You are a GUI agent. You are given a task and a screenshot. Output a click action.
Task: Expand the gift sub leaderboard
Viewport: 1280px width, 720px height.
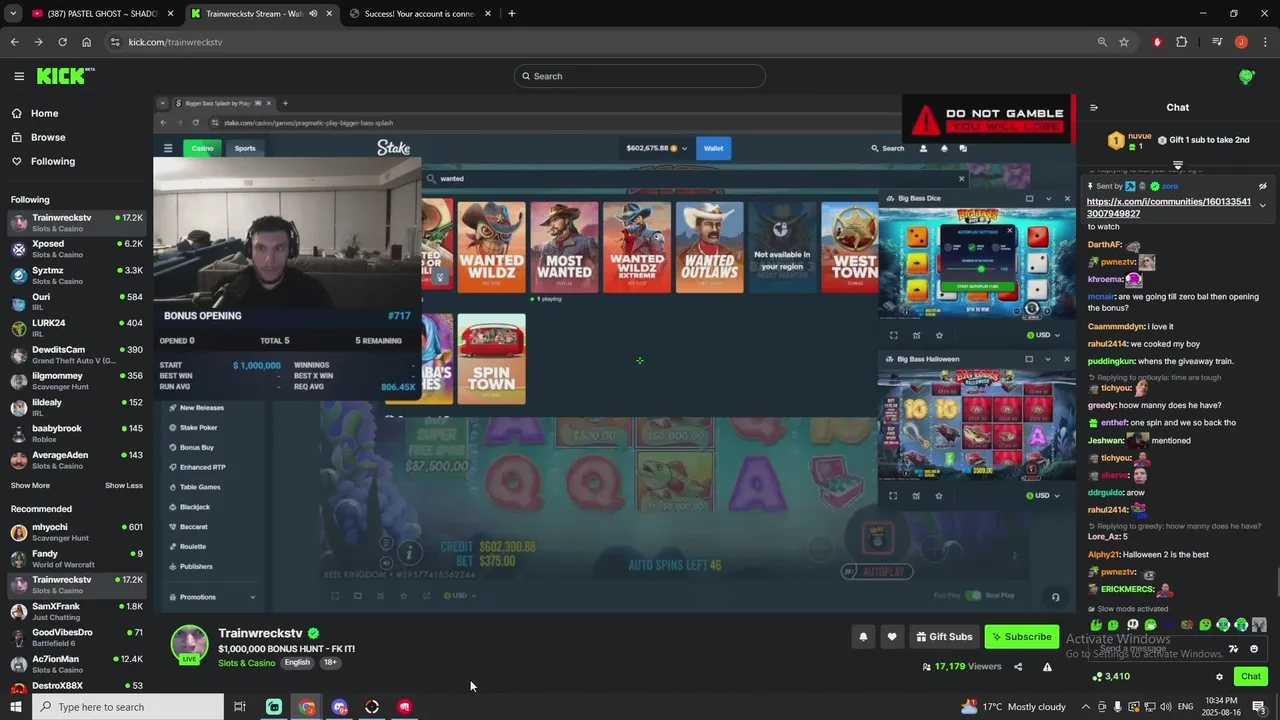pyautogui.click(x=1178, y=165)
